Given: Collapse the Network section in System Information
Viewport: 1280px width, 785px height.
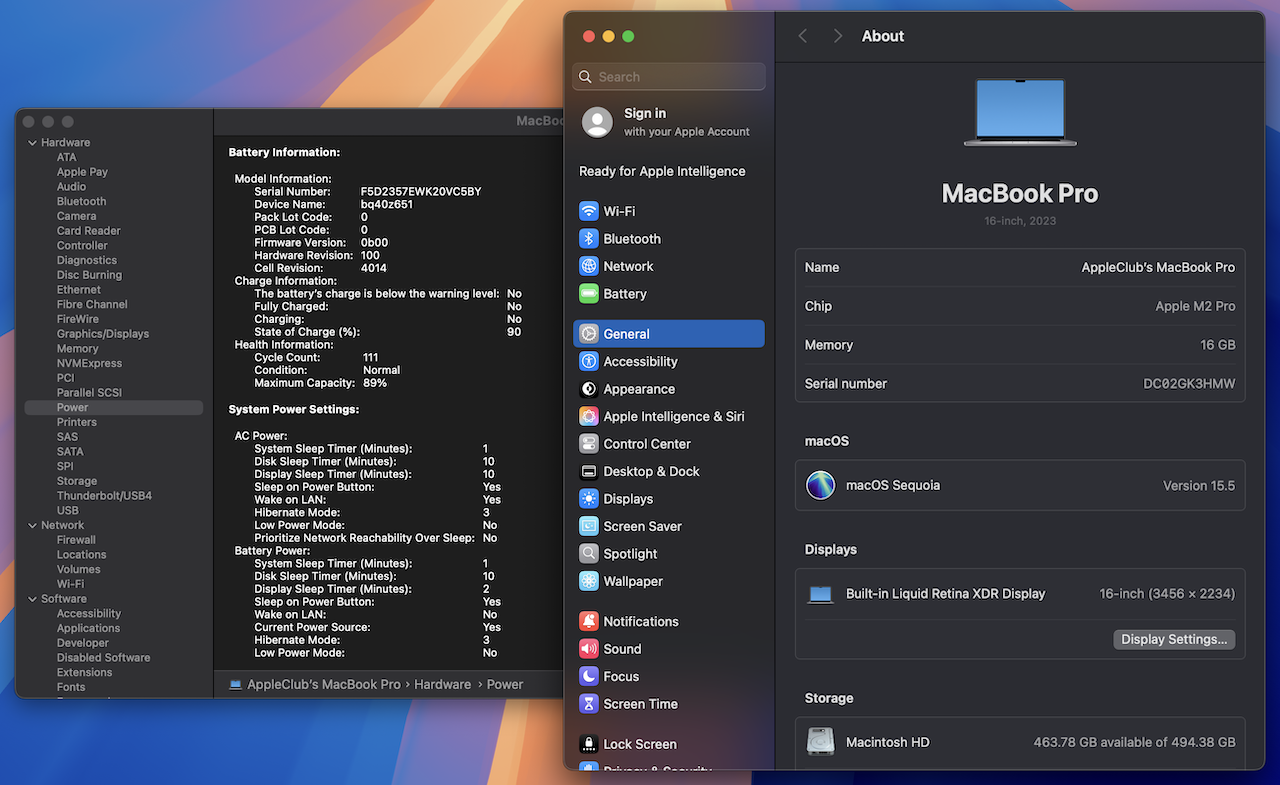Looking at the screenshot, I should click(33, 525).
